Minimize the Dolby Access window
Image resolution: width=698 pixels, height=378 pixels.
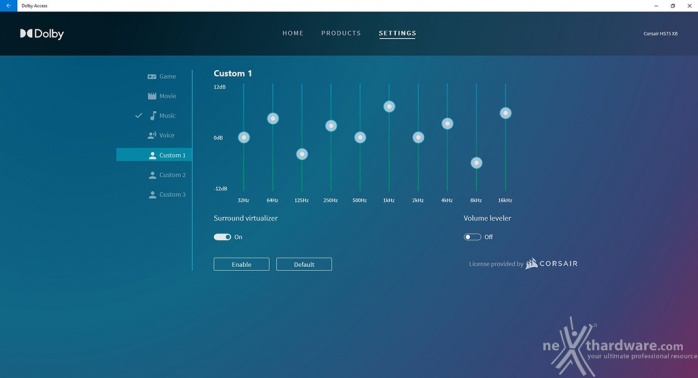pos(656,6)
